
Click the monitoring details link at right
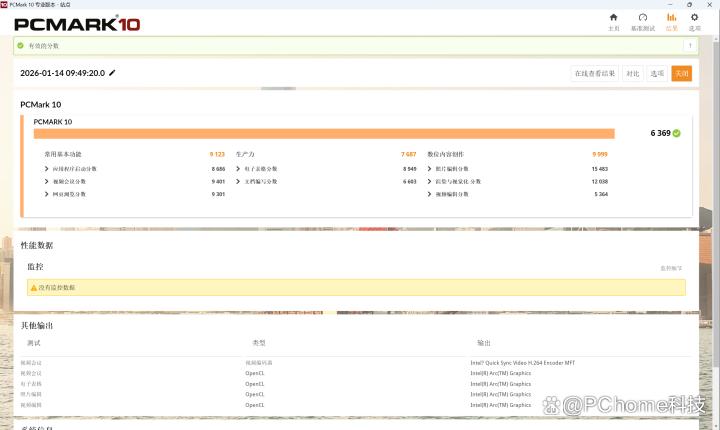(x=671, y=268)
